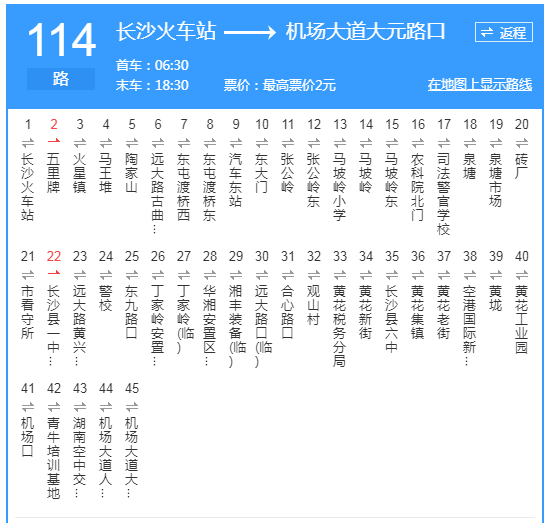Click the 票价：最高票价2元 text
The height and width of the screenshot is (523, 553).
point(280,85)
